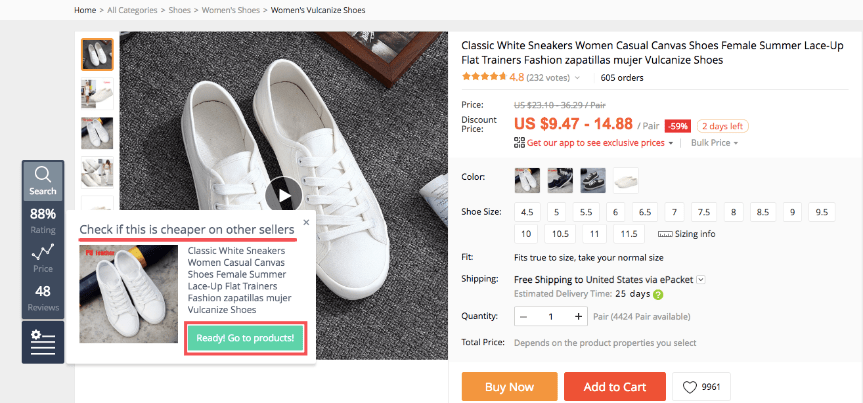
Task: Open the Price chart icon in sidebar
Action: click(x=42, y=254)
